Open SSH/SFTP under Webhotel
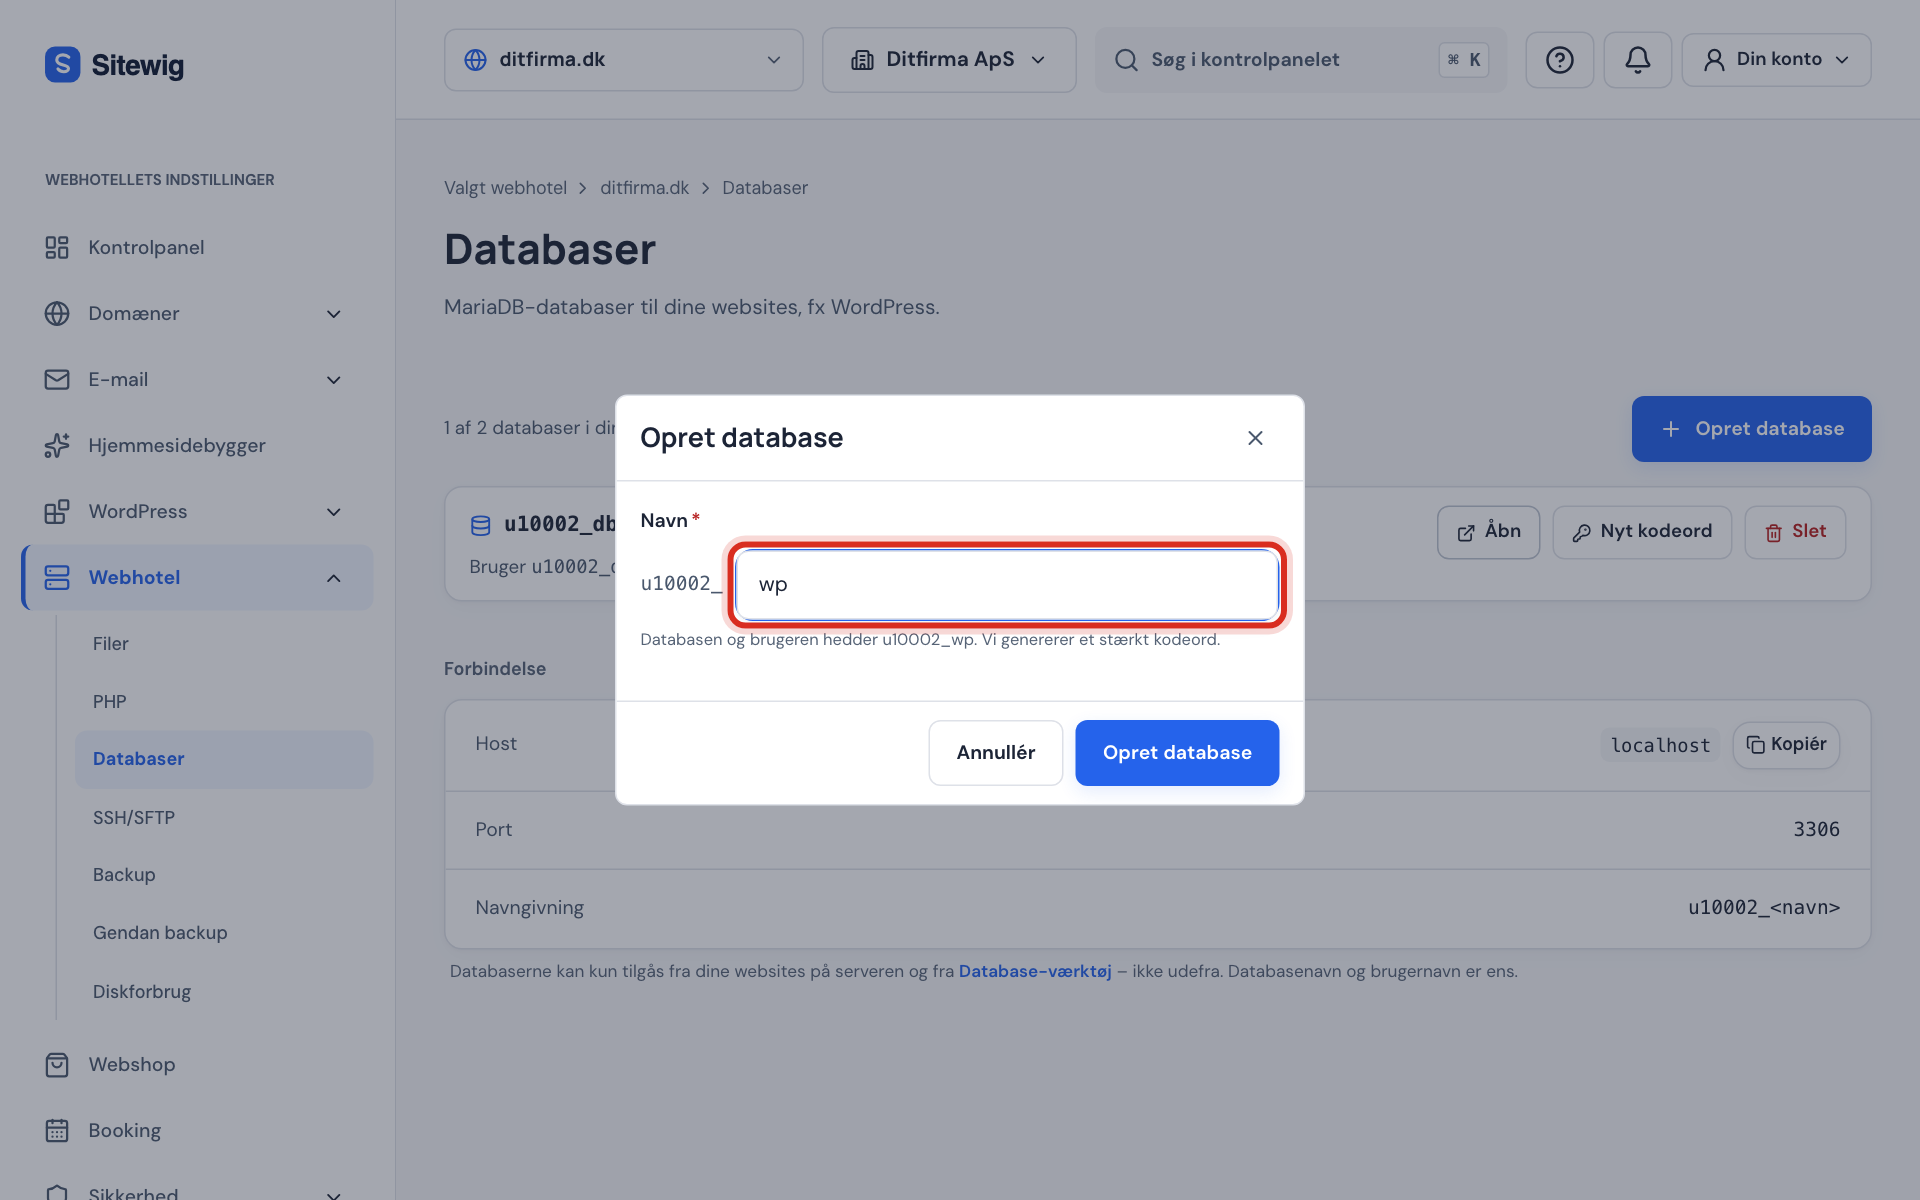This screenshot has width=1920, height=1200. point(224,817)
